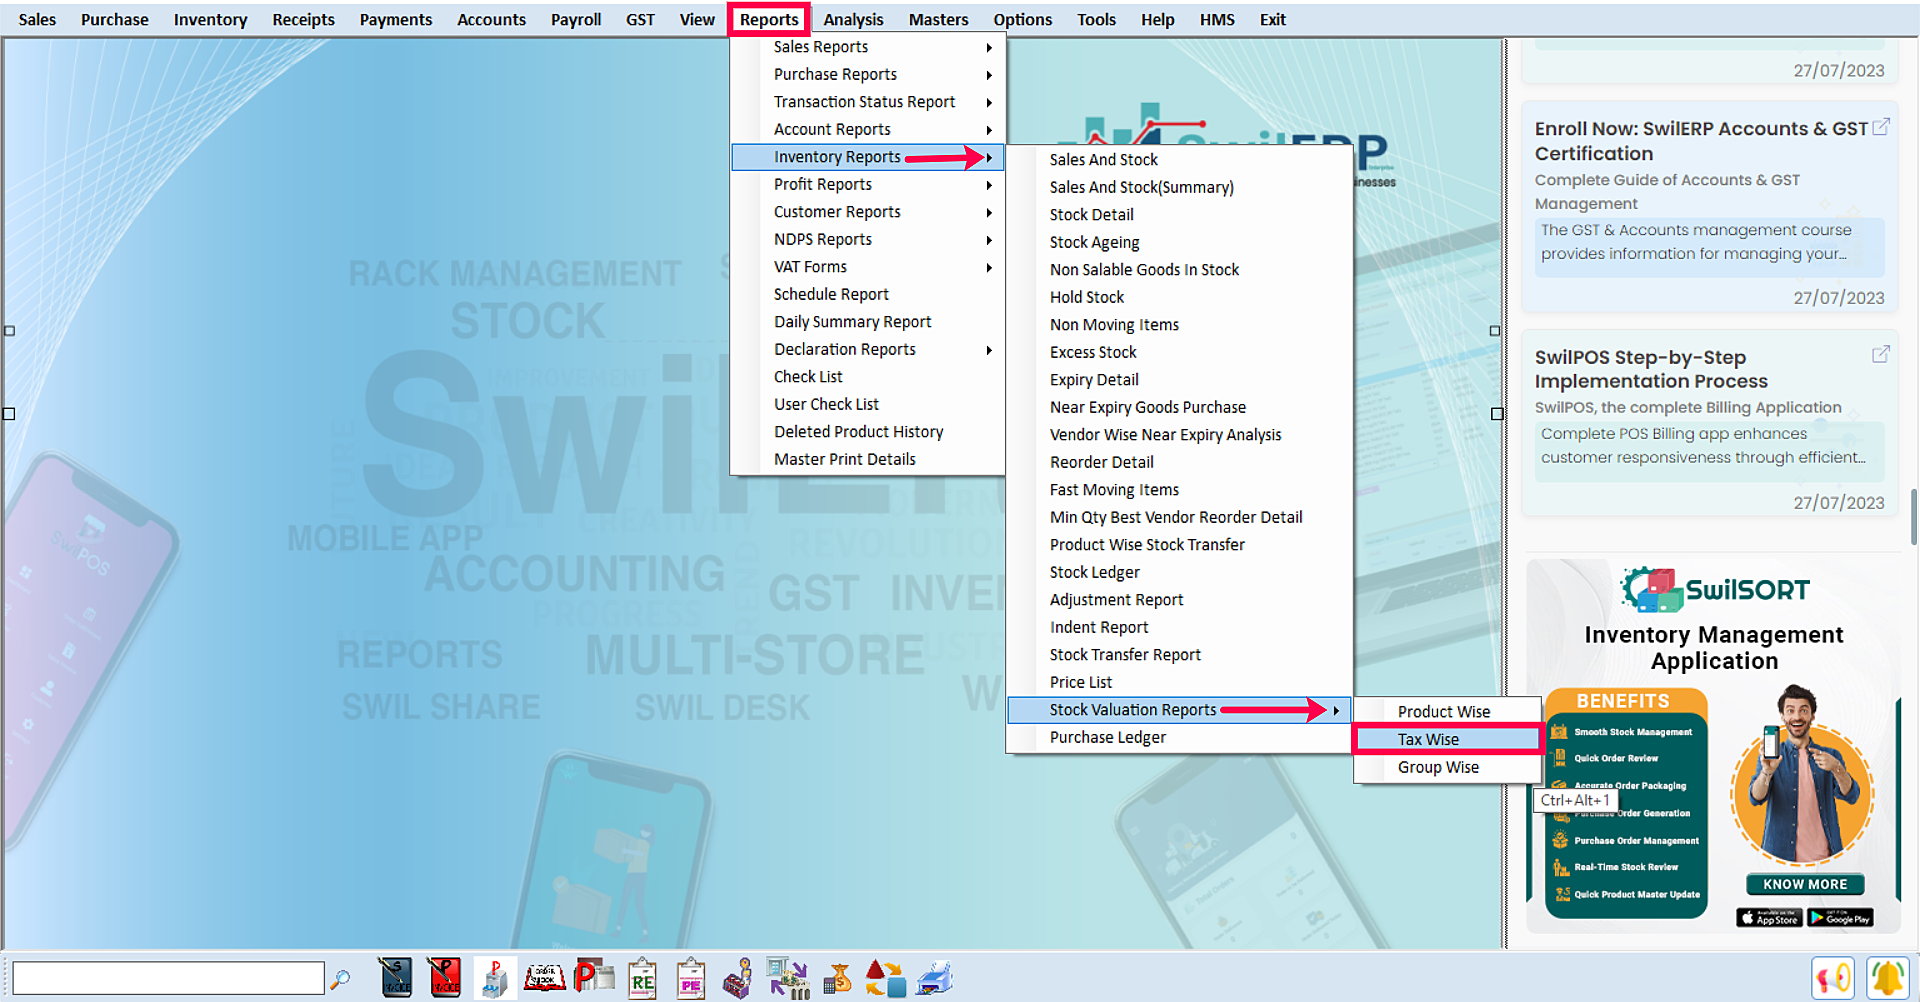
Task: Click the App Store badge
Action: pyautogui.click(x=1769, y=918)
